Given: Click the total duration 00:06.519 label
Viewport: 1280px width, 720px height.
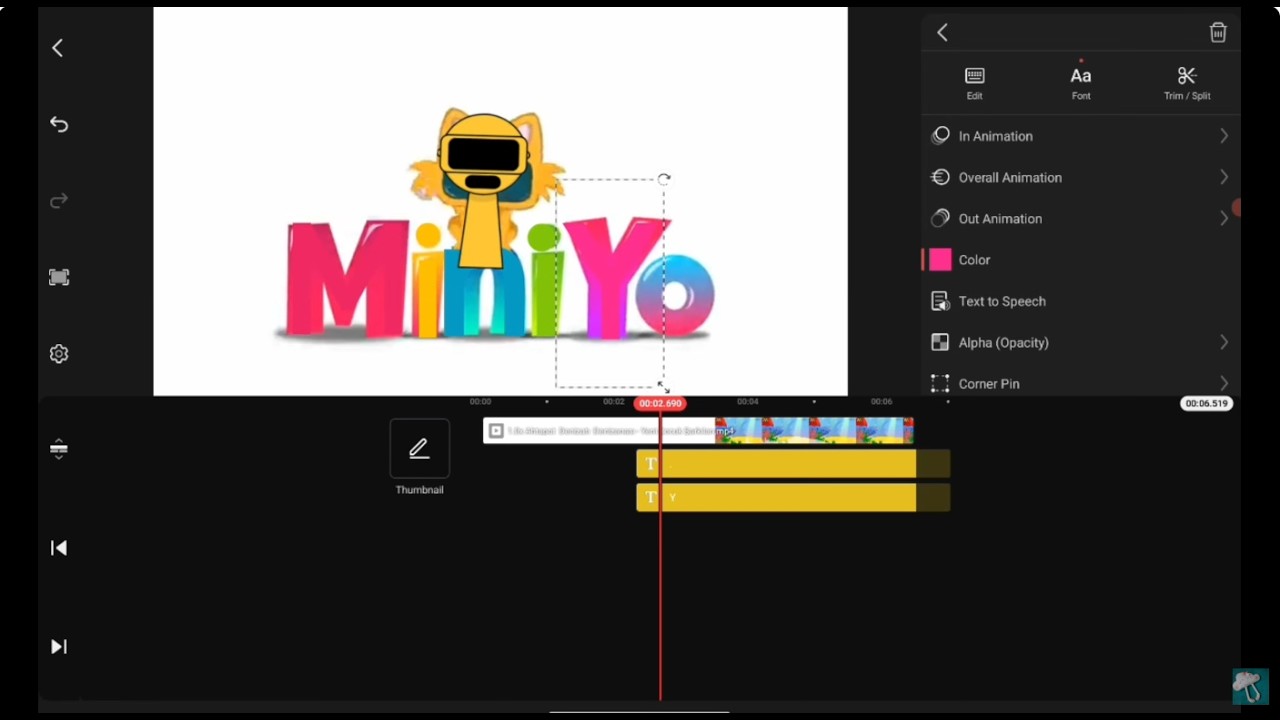Looking at the screenshot, I should (1206, 403).
